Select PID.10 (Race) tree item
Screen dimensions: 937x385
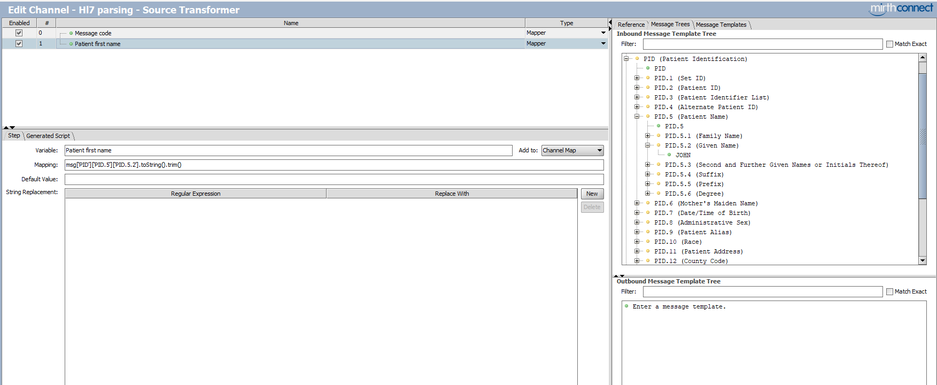[678, 242]
